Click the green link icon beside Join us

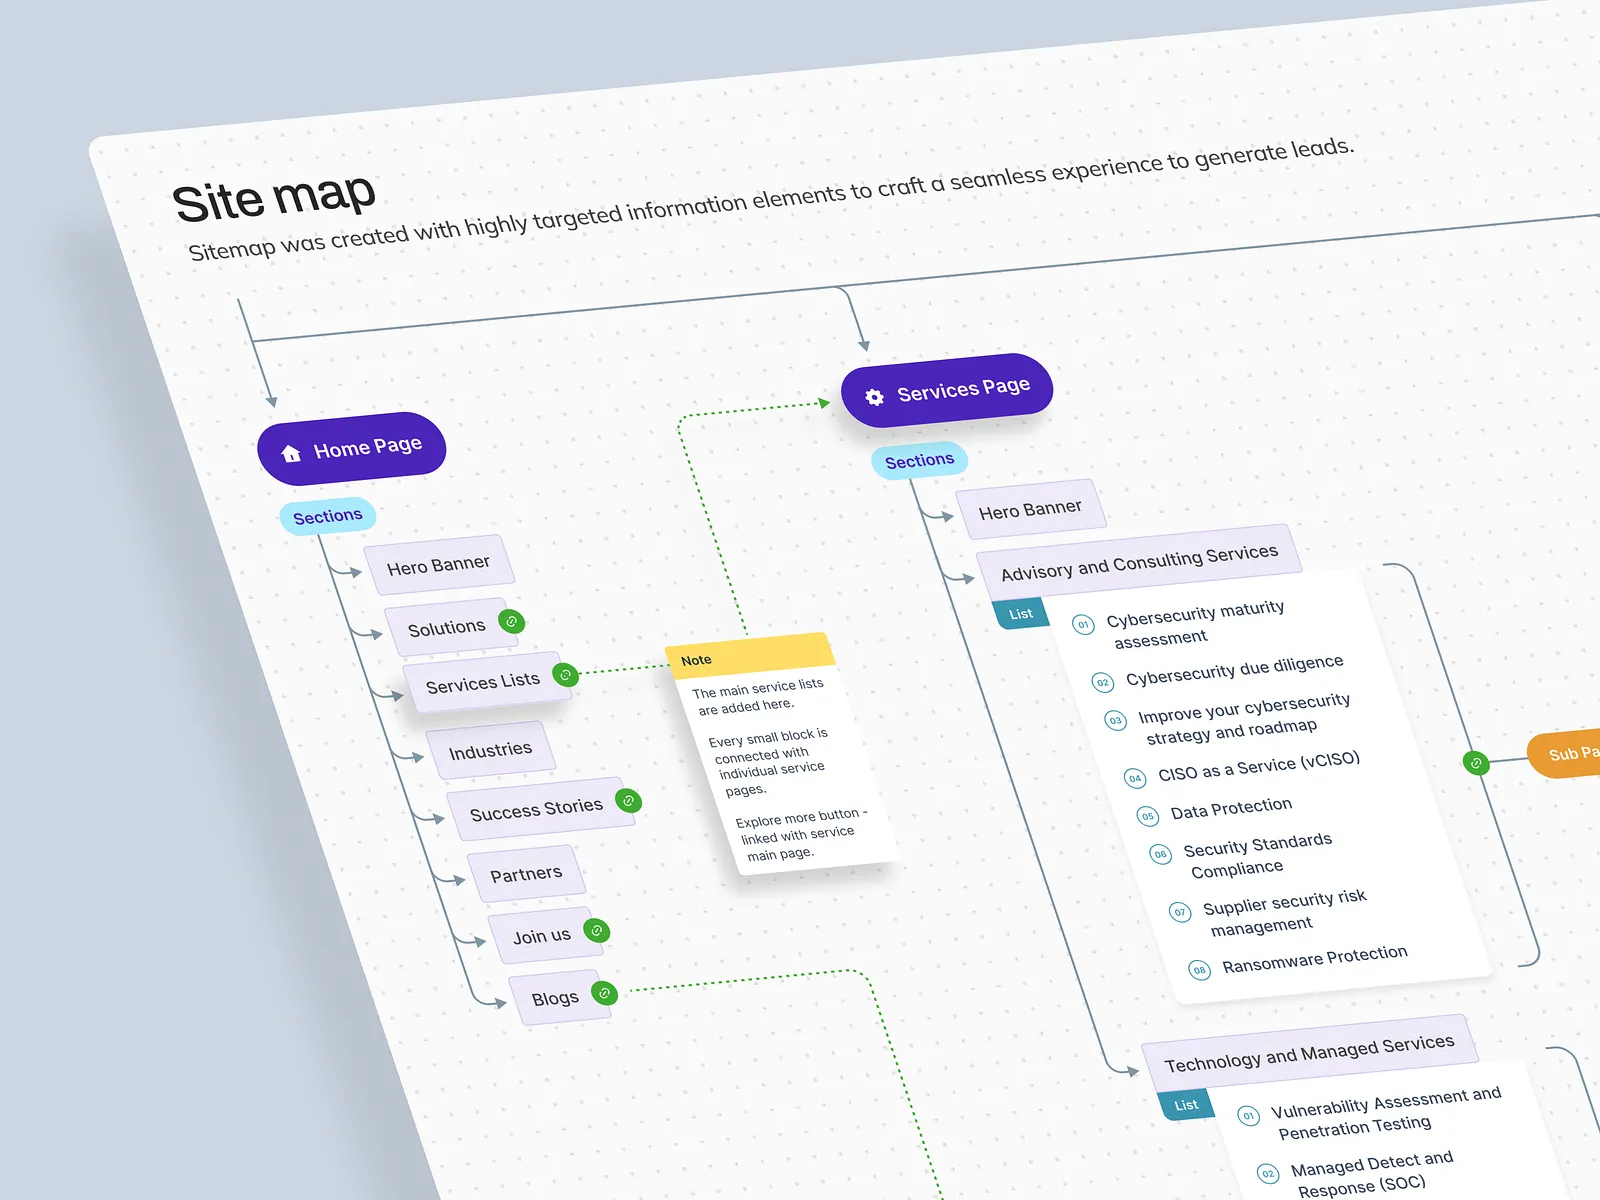[596, 931]
